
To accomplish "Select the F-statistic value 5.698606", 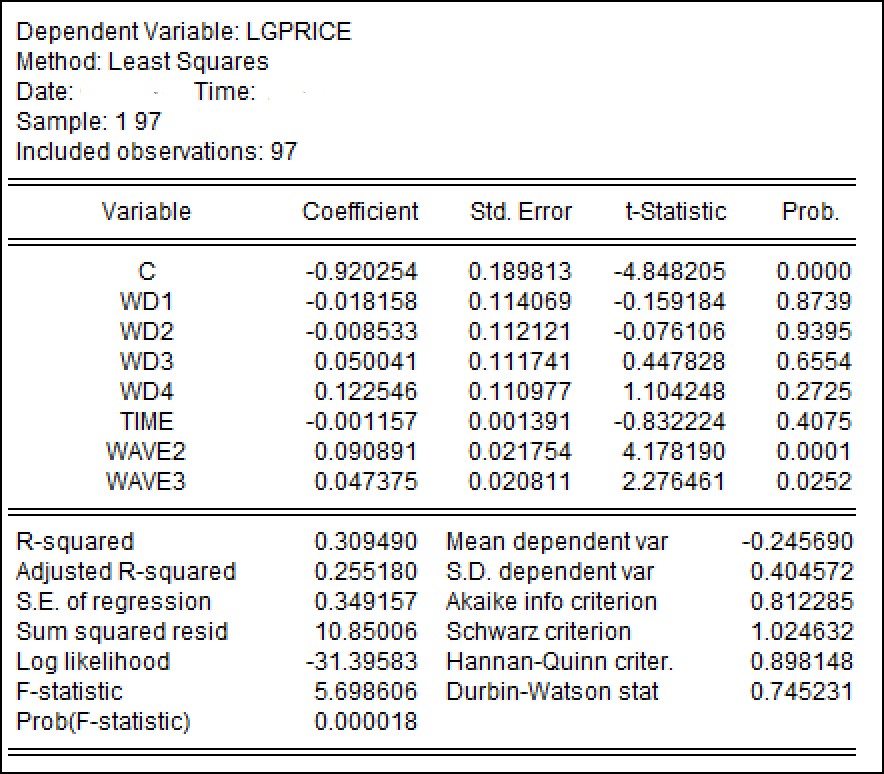I will pos(366,692).
